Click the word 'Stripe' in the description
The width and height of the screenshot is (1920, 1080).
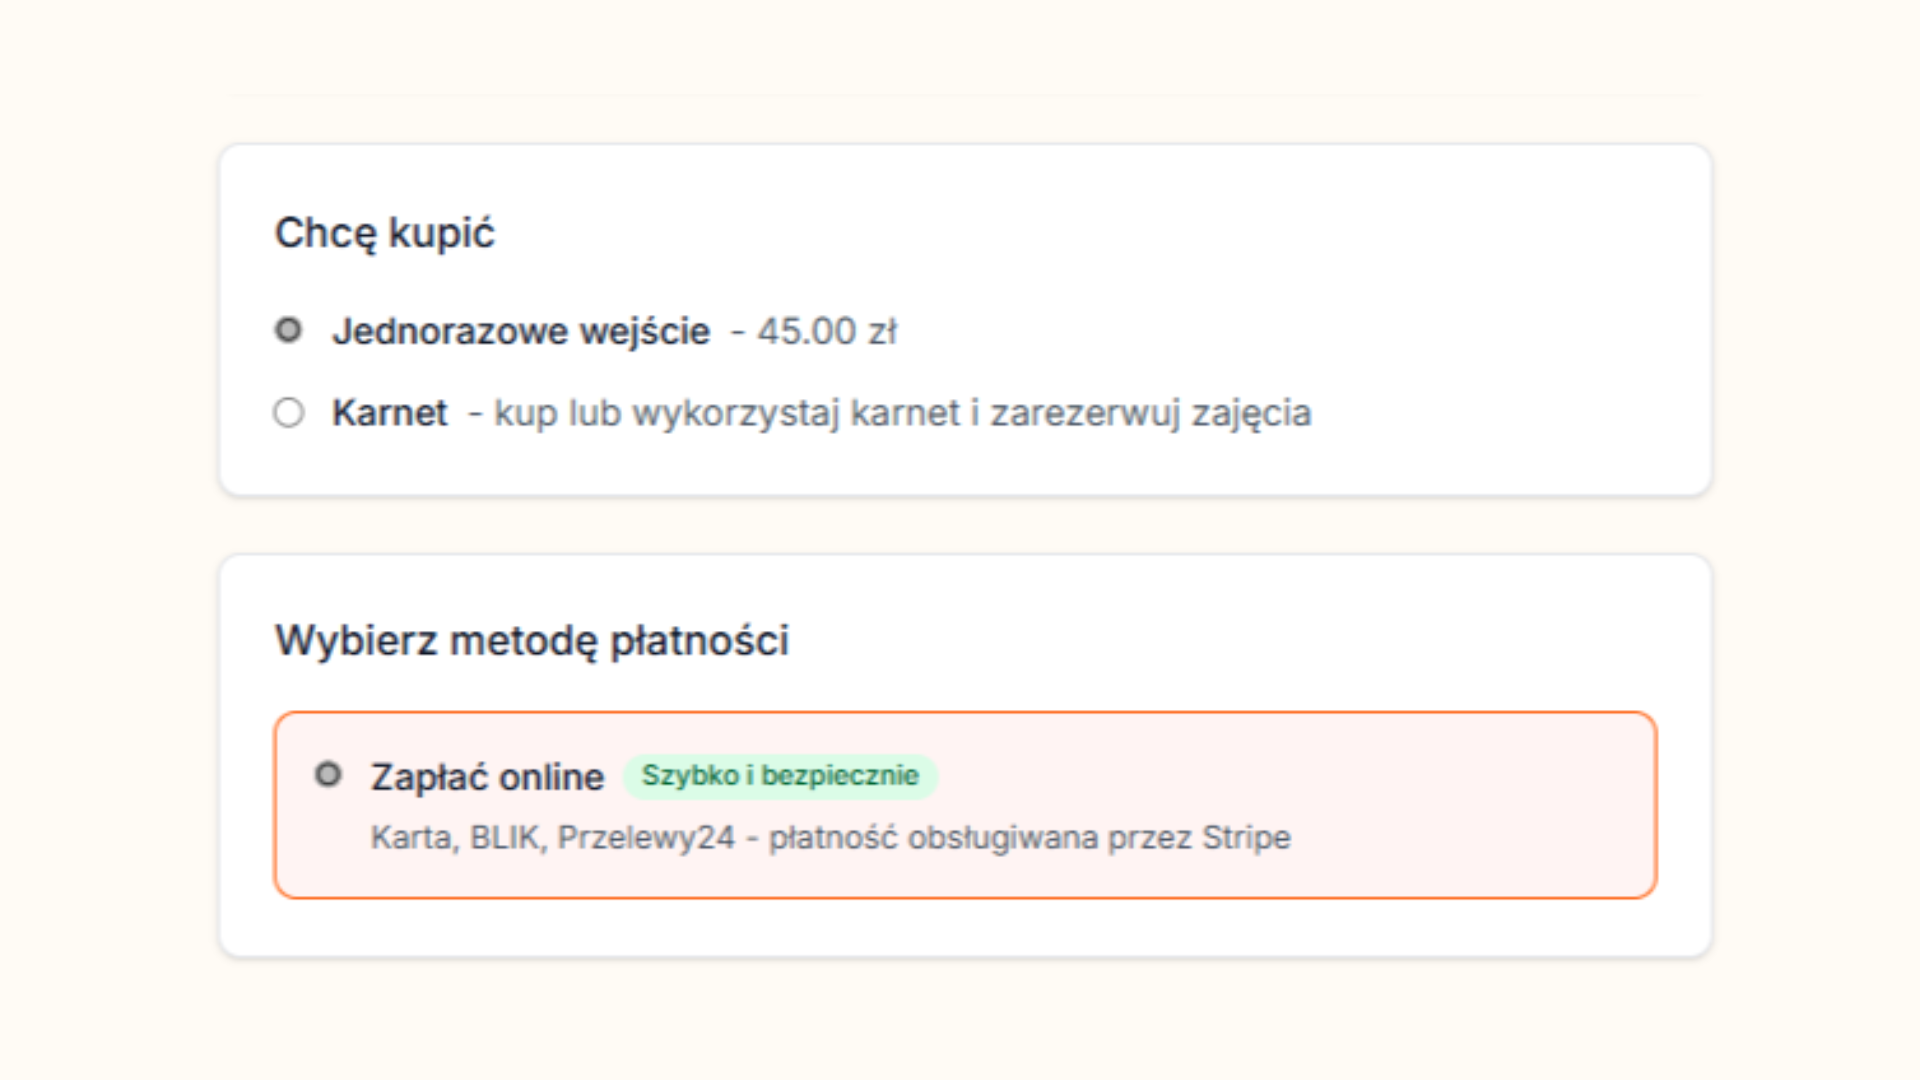pos(1248,837)
